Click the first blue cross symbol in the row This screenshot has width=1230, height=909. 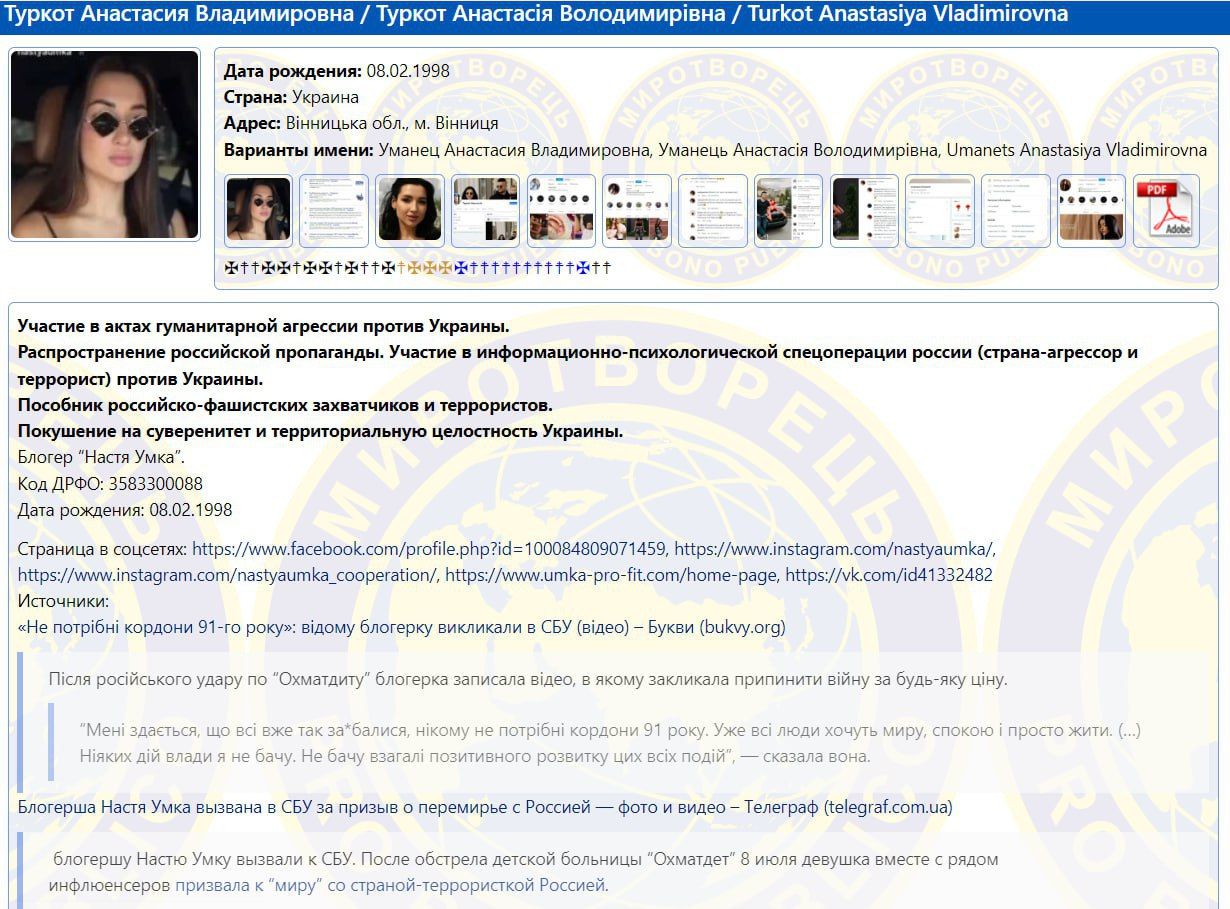pos(460,268)
